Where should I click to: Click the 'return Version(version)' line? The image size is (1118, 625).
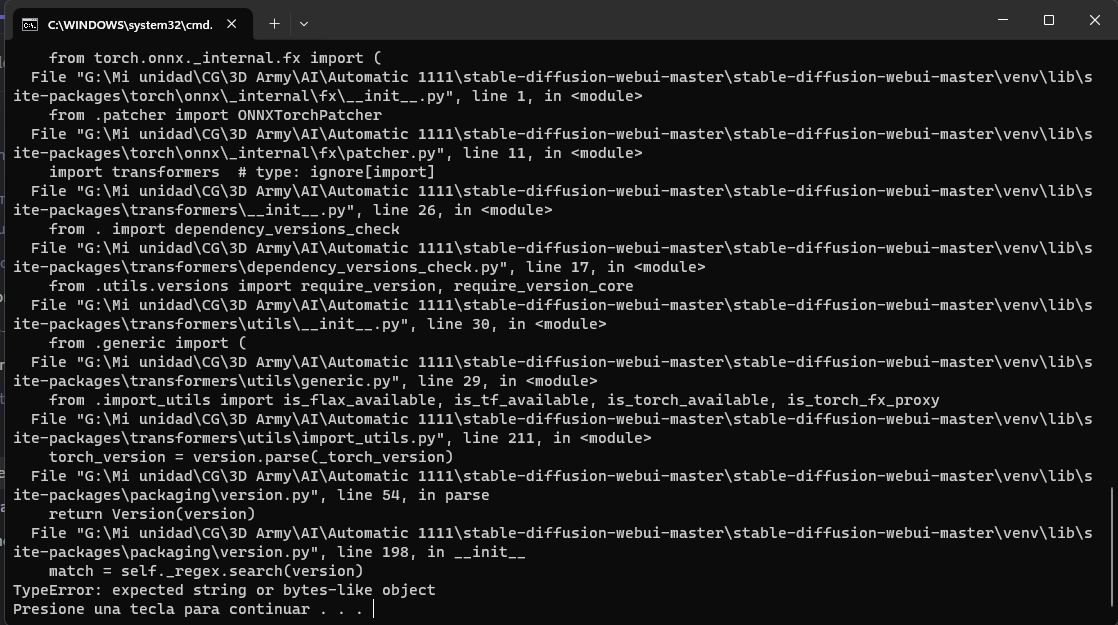(152, 514)
